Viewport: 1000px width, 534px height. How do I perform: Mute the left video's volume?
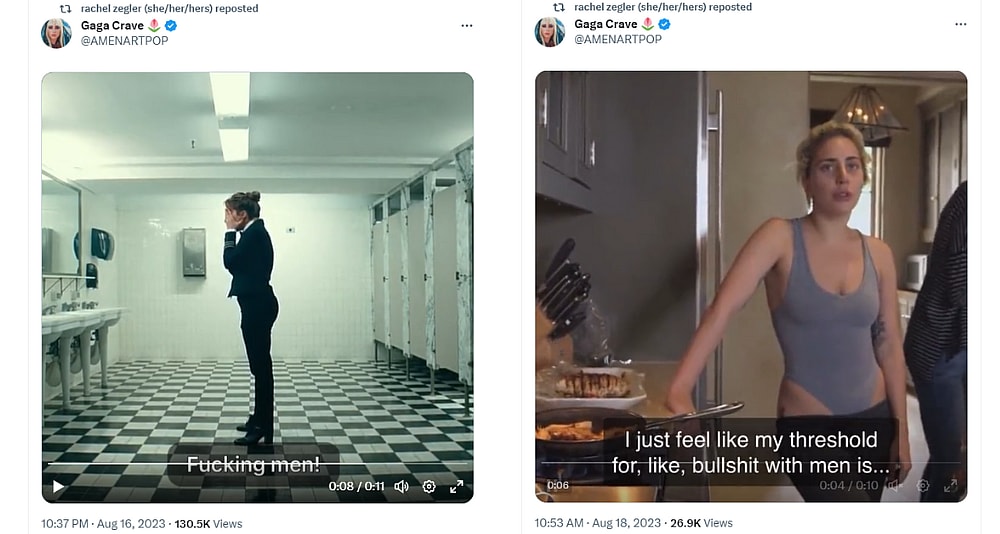401,487
